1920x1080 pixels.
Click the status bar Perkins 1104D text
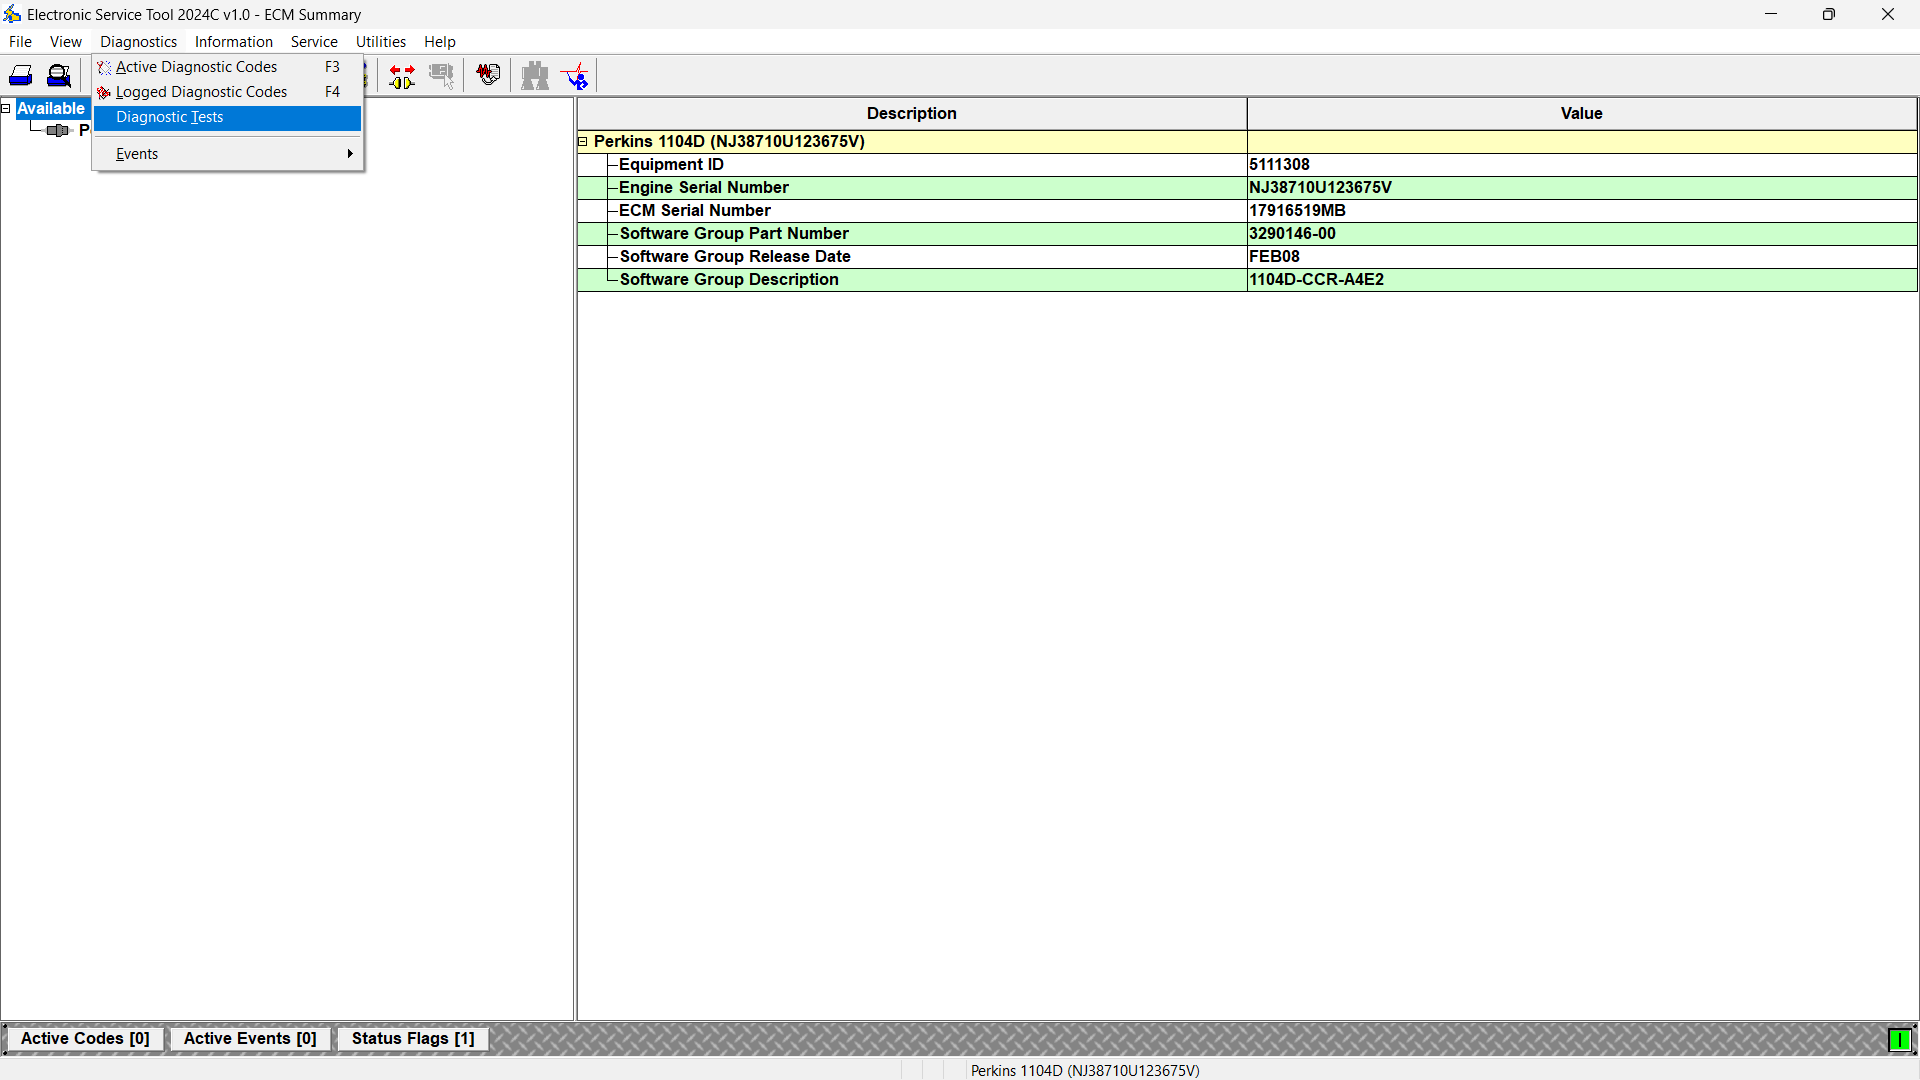tap(1085, 1071)
